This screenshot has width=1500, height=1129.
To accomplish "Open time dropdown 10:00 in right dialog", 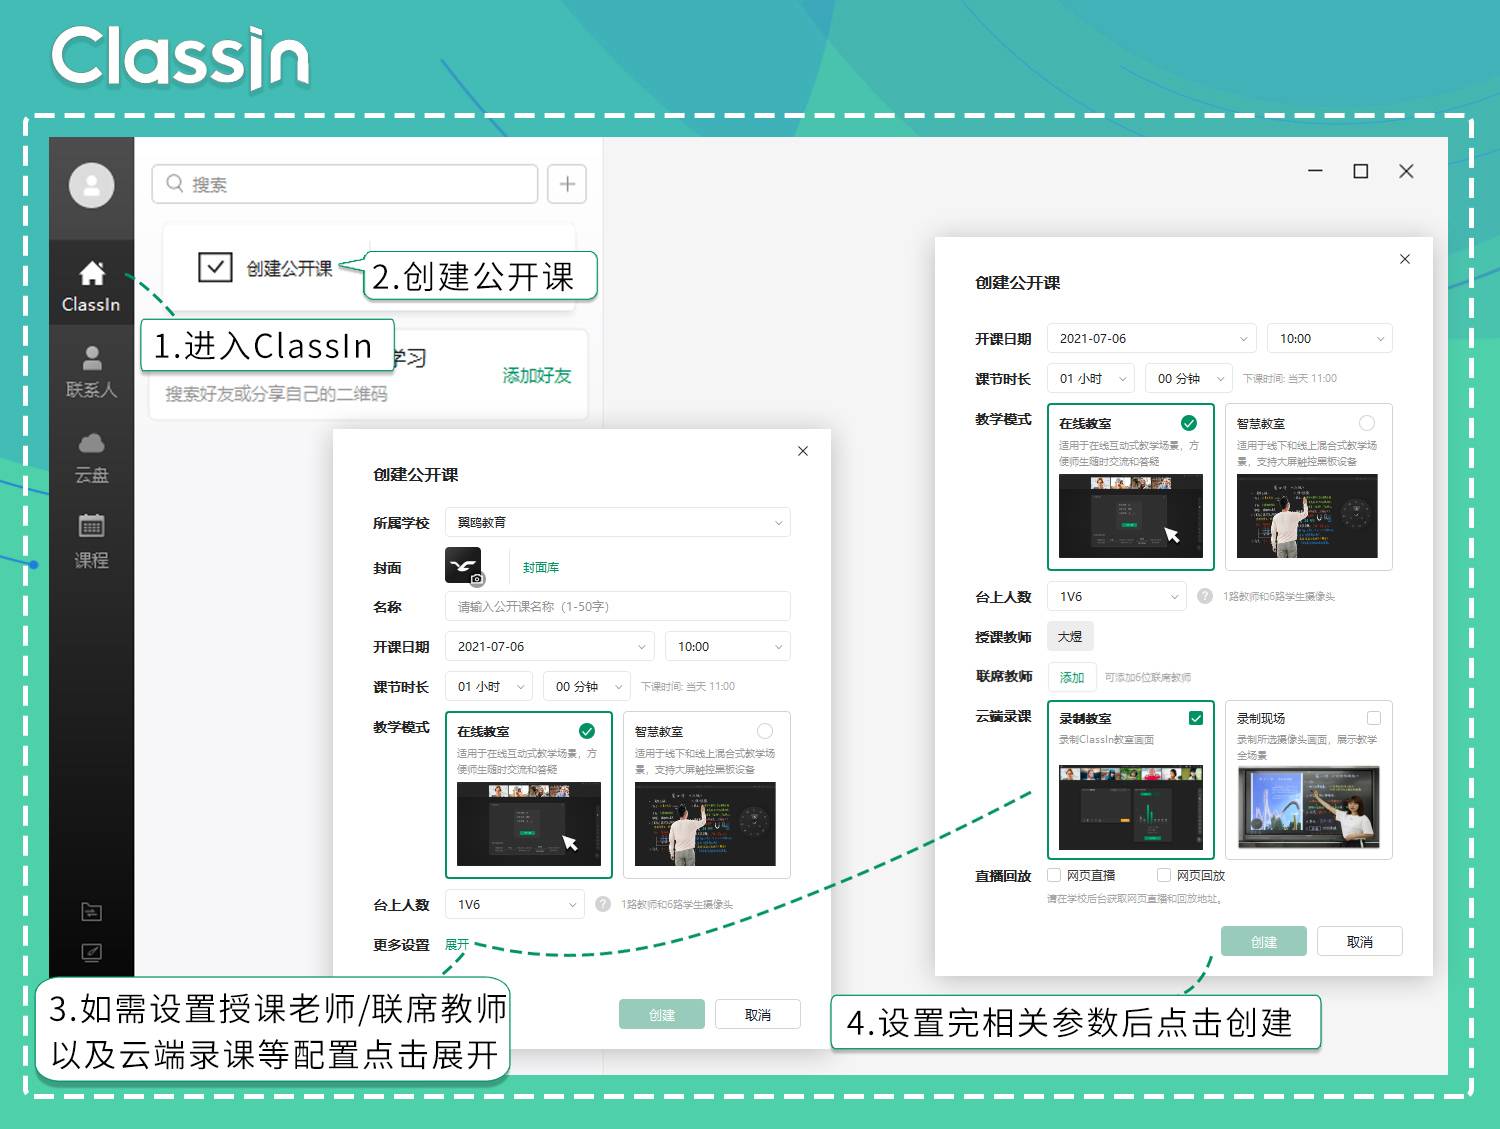I will tap(1330, 338).
